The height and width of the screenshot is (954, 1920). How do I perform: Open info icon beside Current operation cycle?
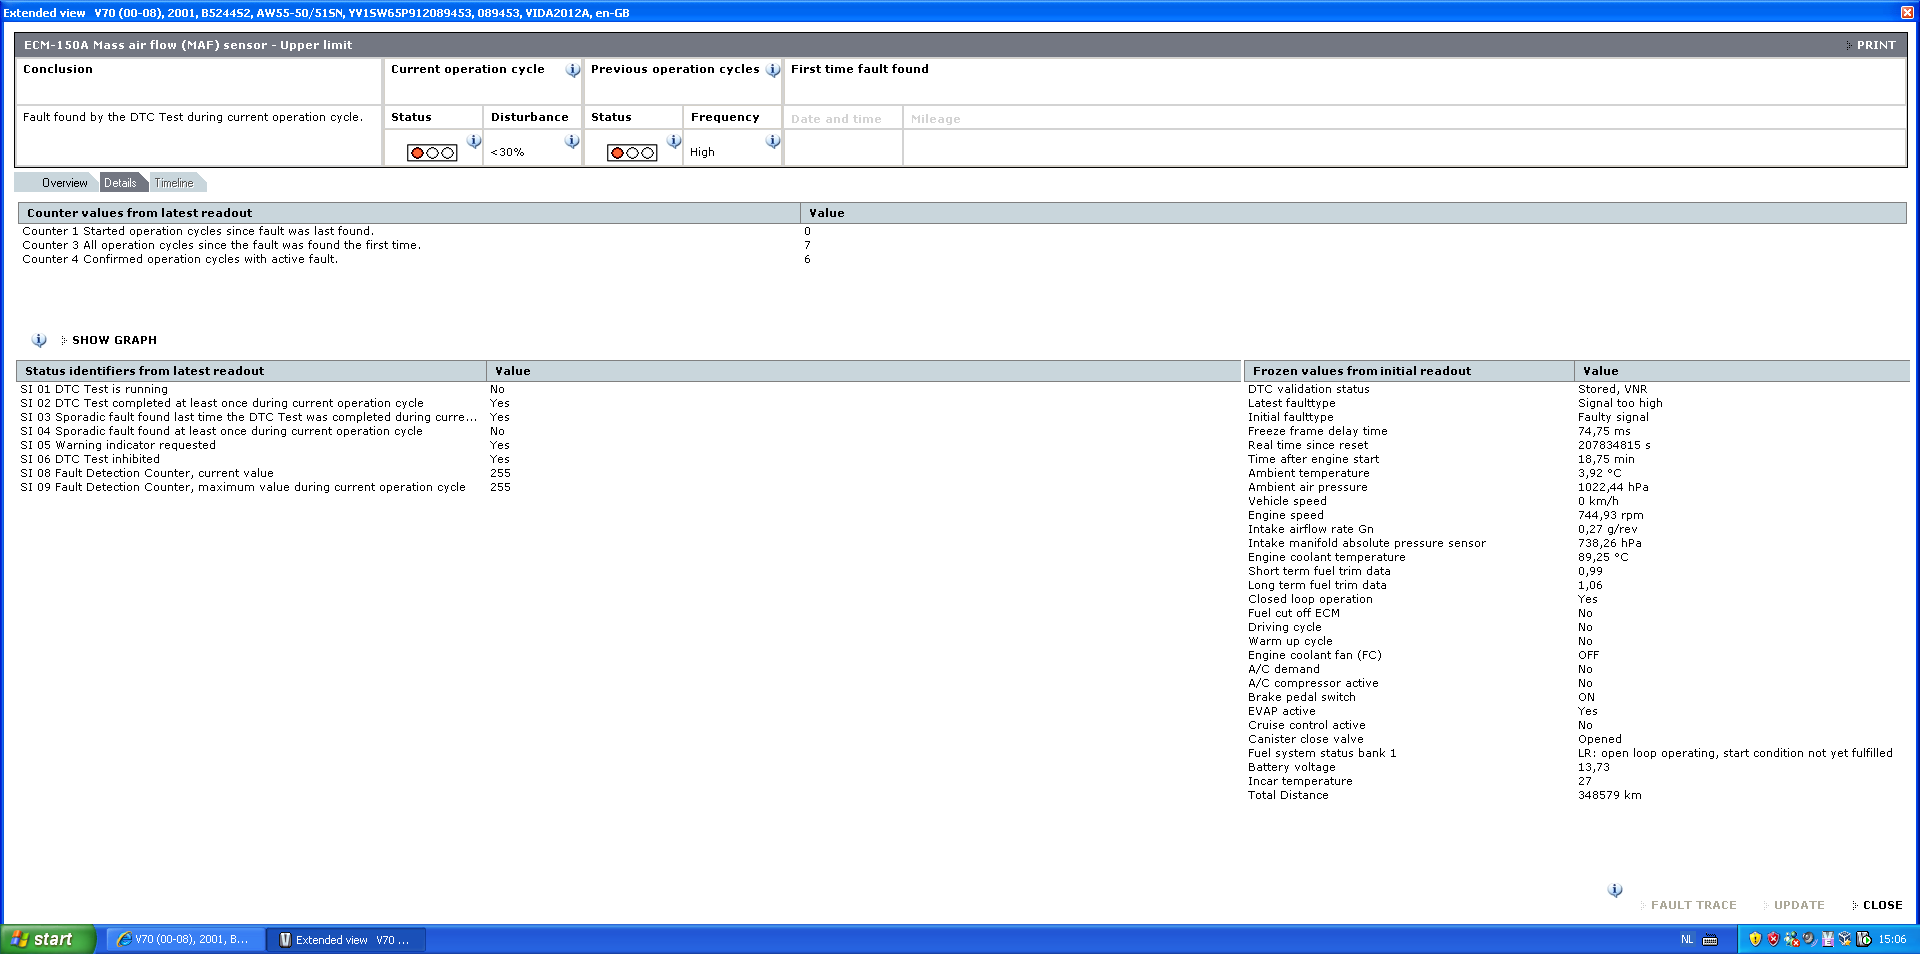(x=573, y=70)
